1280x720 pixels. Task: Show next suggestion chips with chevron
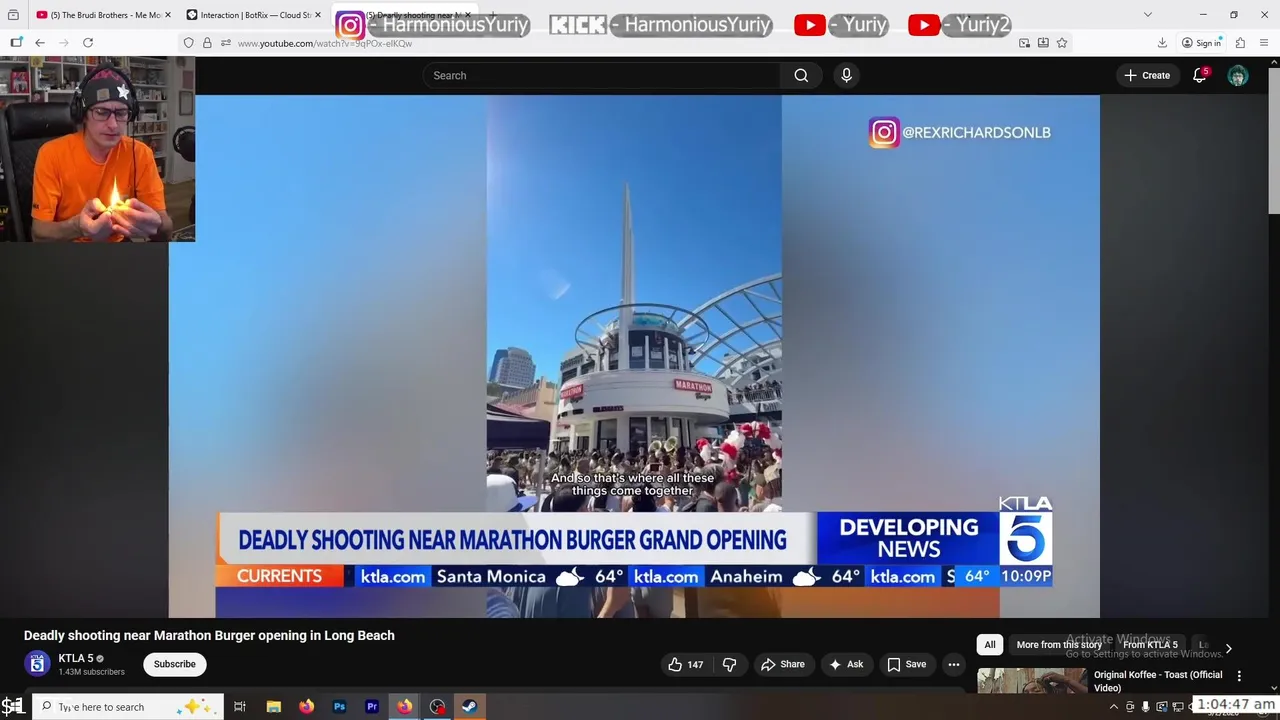(1228, 648)
